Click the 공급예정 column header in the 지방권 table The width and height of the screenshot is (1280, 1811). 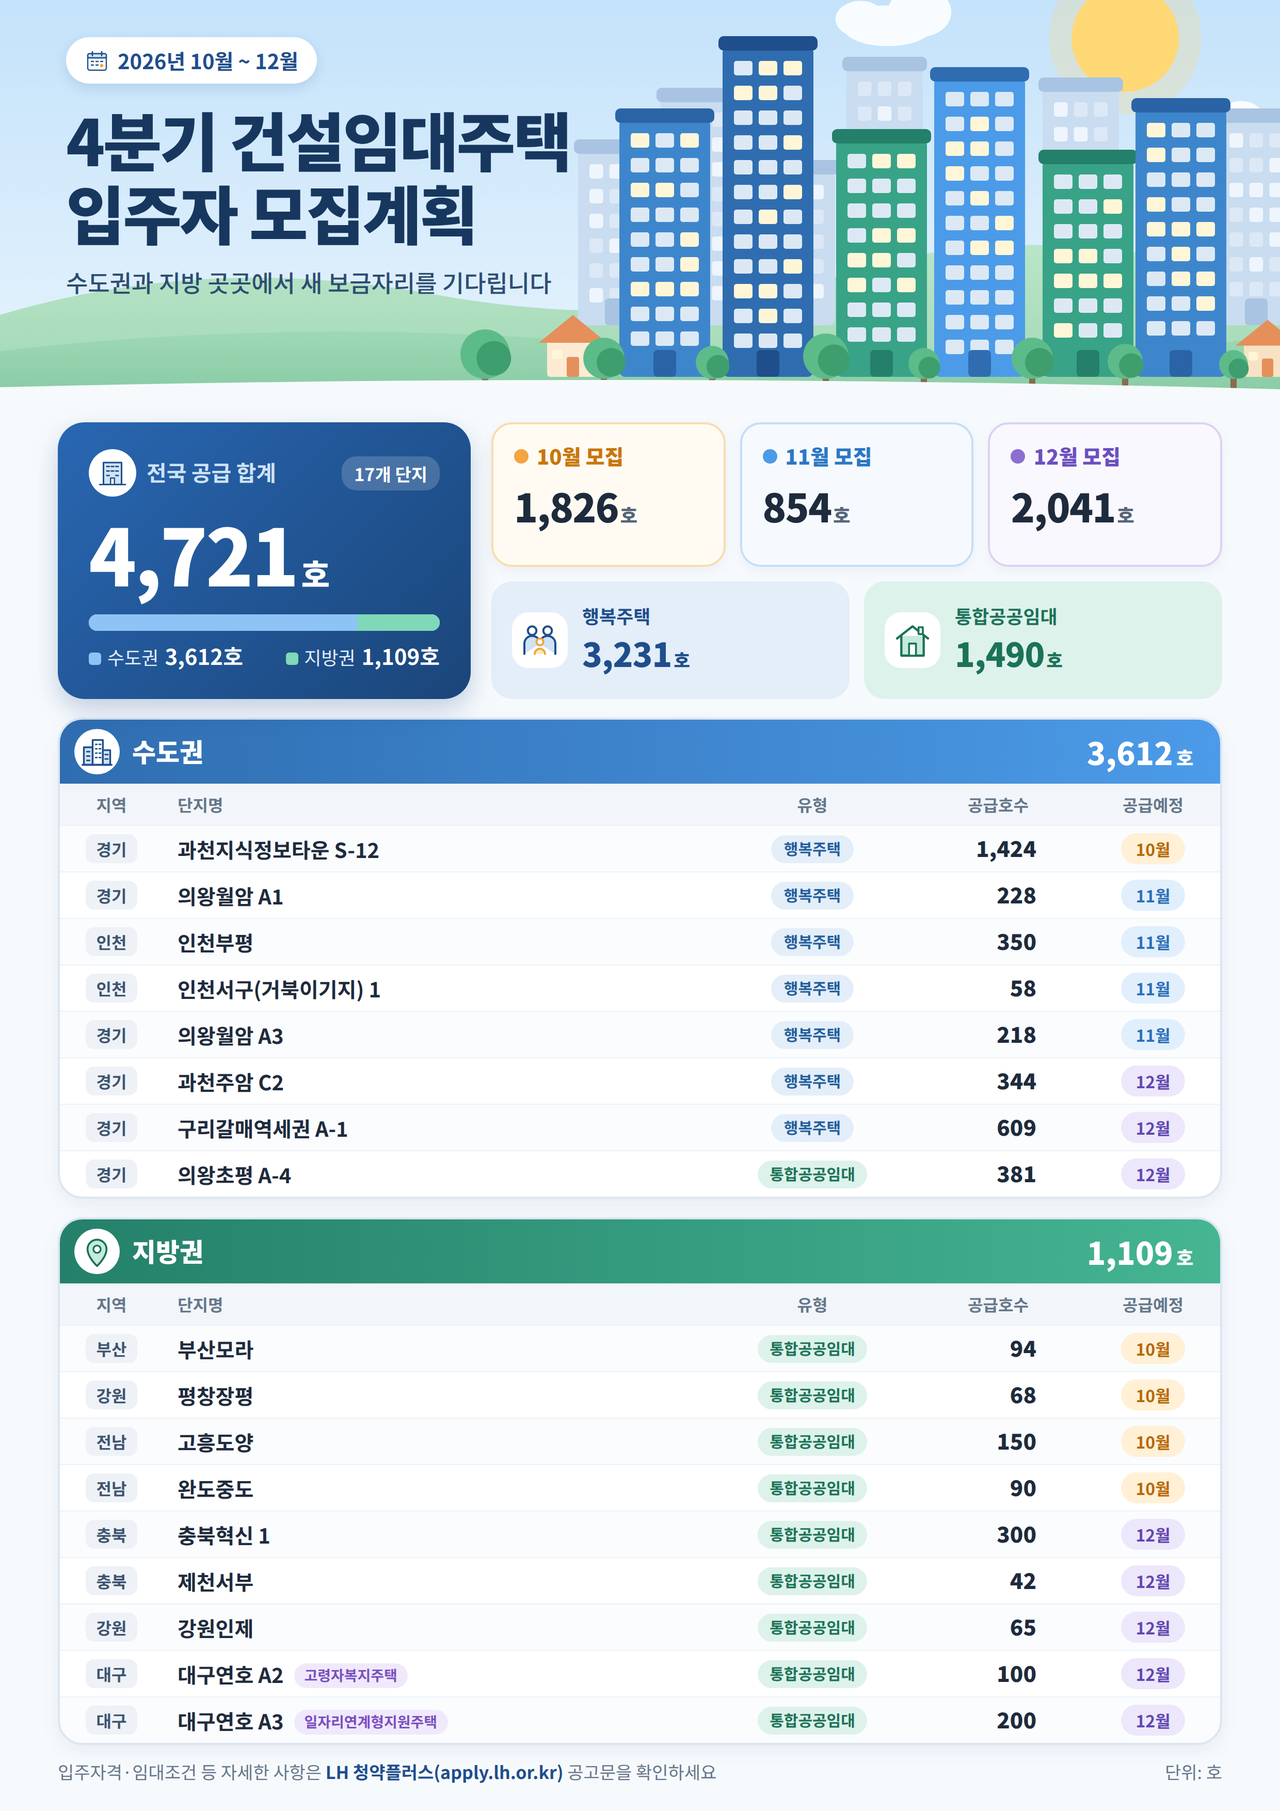click(x=1153, y=1306)
